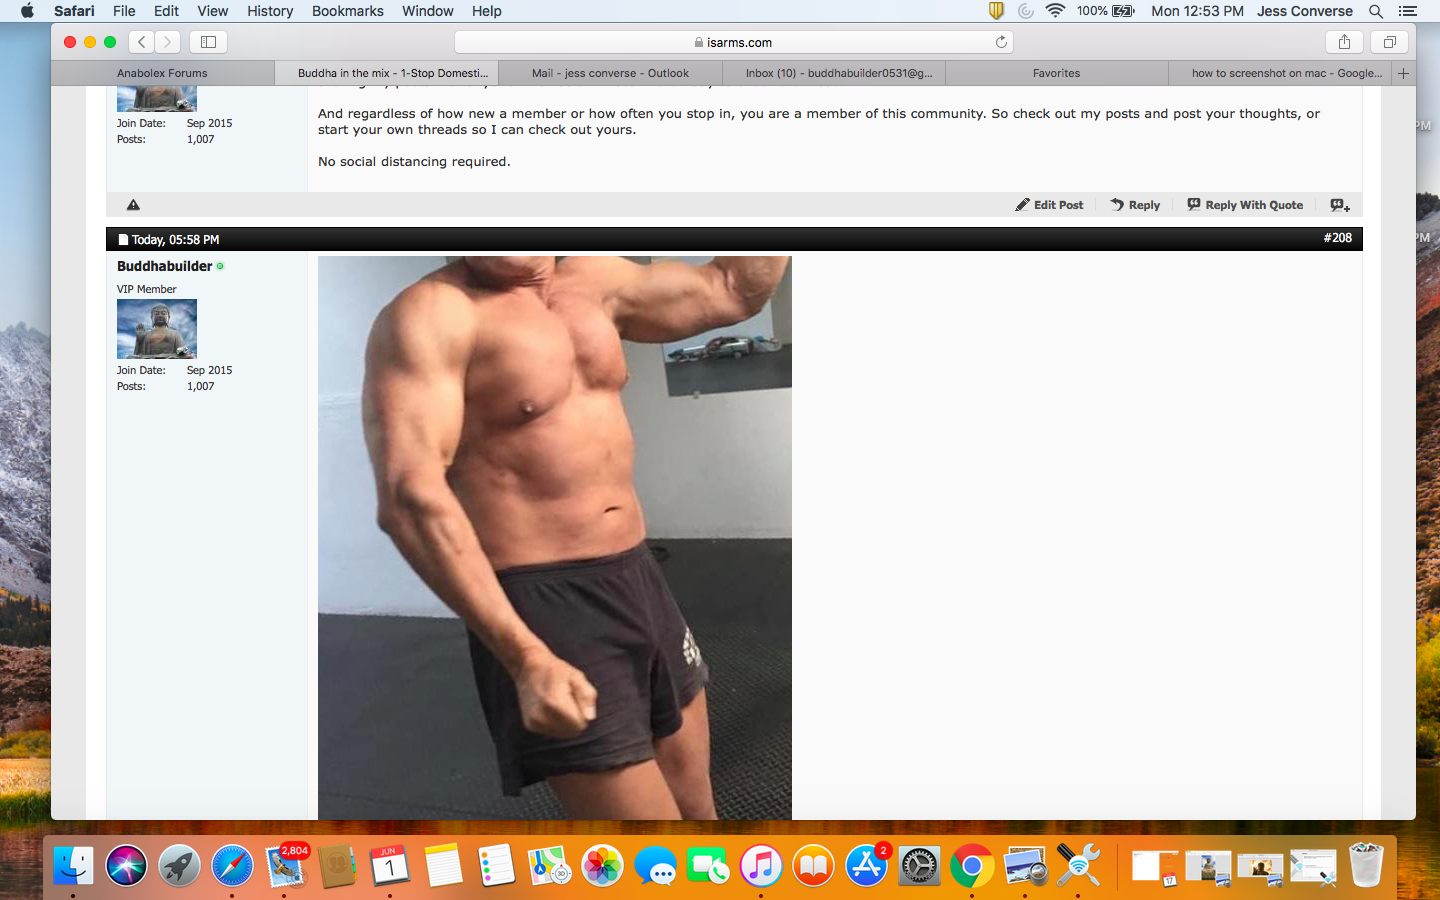Click the Buddhabuilder username link

(164, 266)
